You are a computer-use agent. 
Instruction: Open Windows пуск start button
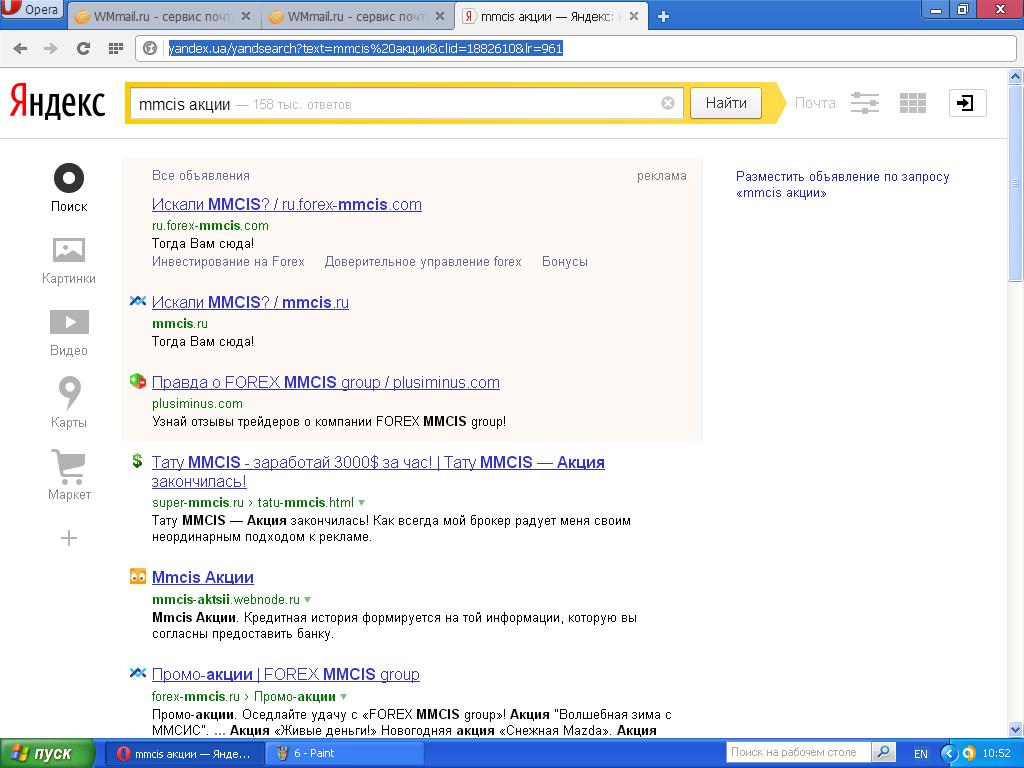point(47,754)
